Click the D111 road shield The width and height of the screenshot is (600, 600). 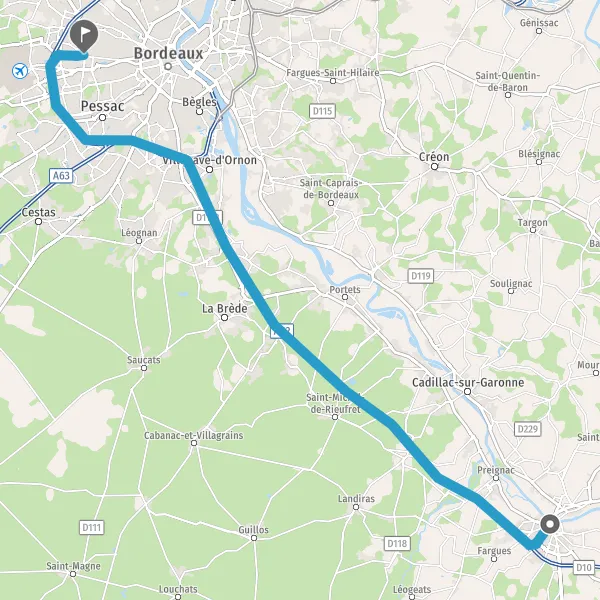(x=92, y=528)
